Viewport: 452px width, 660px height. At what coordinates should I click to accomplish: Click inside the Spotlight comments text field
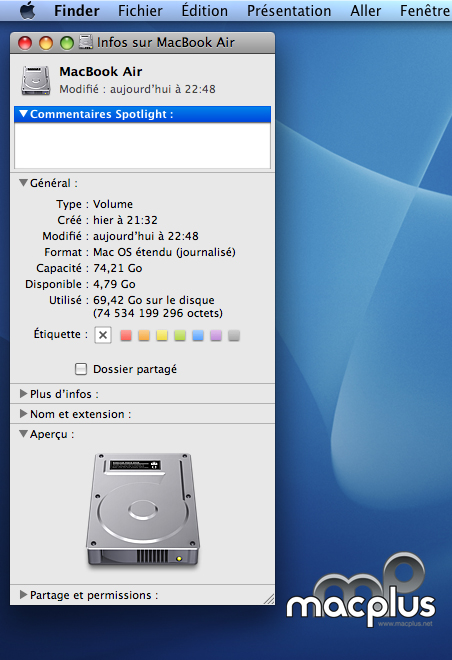tap(142, 146)
